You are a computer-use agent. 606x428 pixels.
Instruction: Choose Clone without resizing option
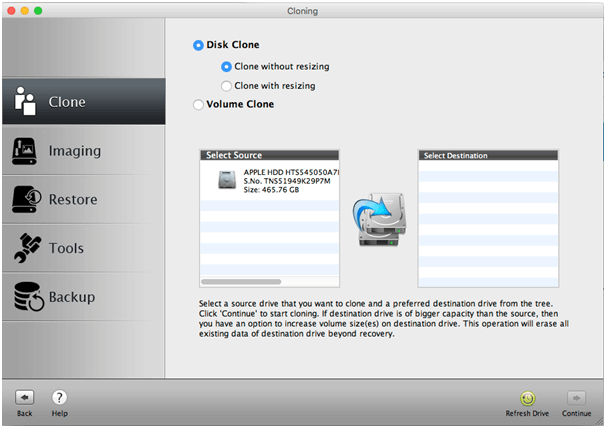226,67
